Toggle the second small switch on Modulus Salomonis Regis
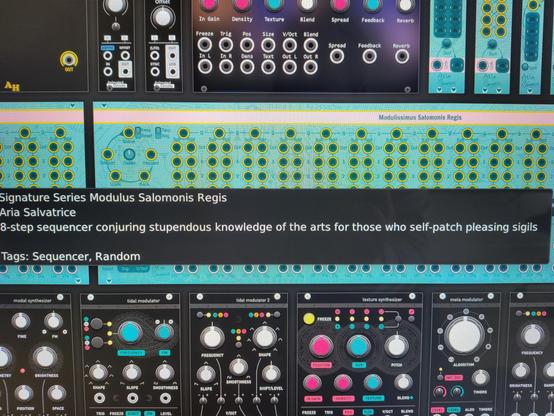 158,132
